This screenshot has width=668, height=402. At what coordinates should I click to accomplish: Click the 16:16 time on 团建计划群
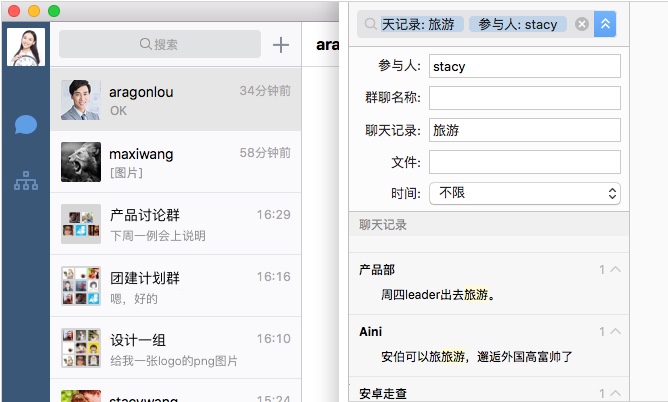click(x=274, y=276)
